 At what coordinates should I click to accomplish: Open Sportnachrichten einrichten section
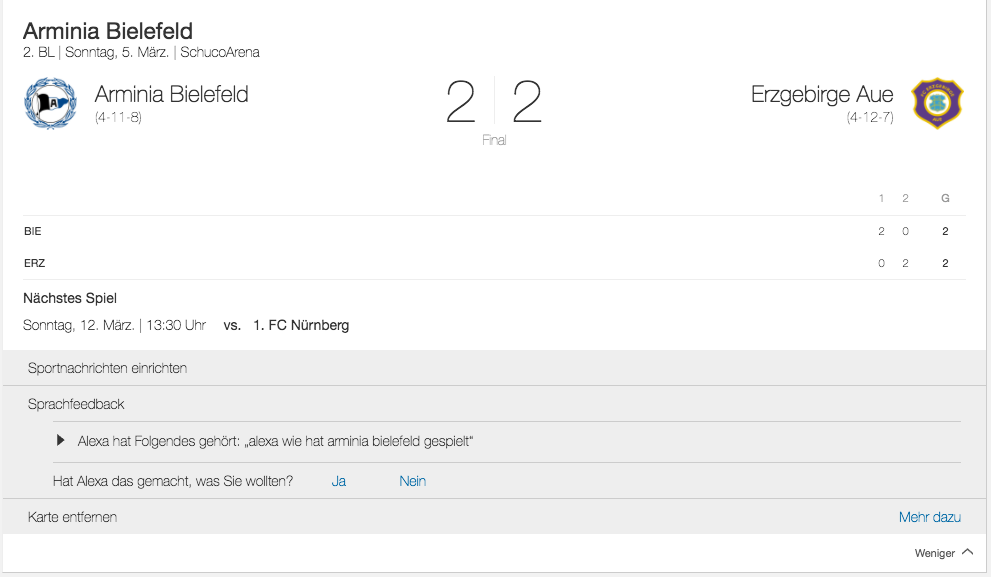pos(108,368)
